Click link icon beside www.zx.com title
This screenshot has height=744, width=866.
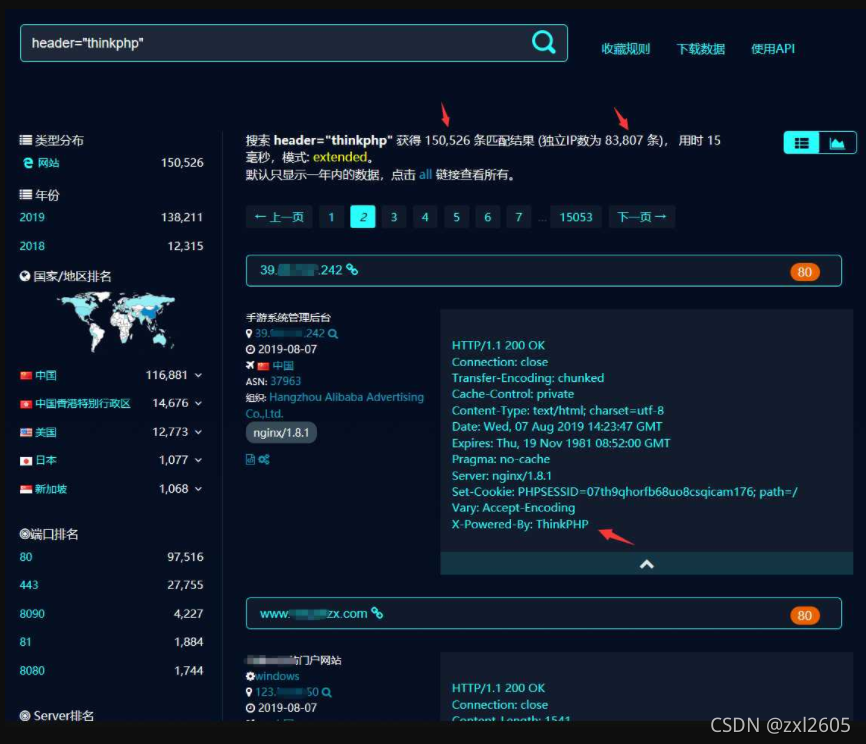click(377, 613)
